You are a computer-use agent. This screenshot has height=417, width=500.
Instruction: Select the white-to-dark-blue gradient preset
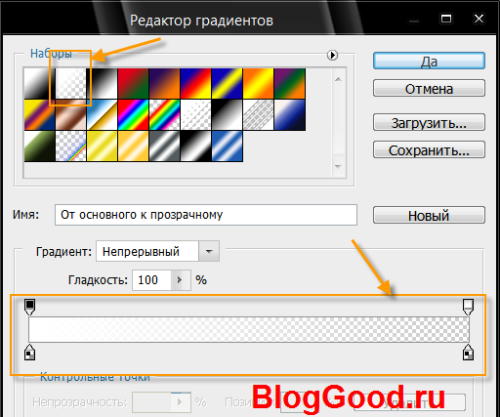click(290, 115)
